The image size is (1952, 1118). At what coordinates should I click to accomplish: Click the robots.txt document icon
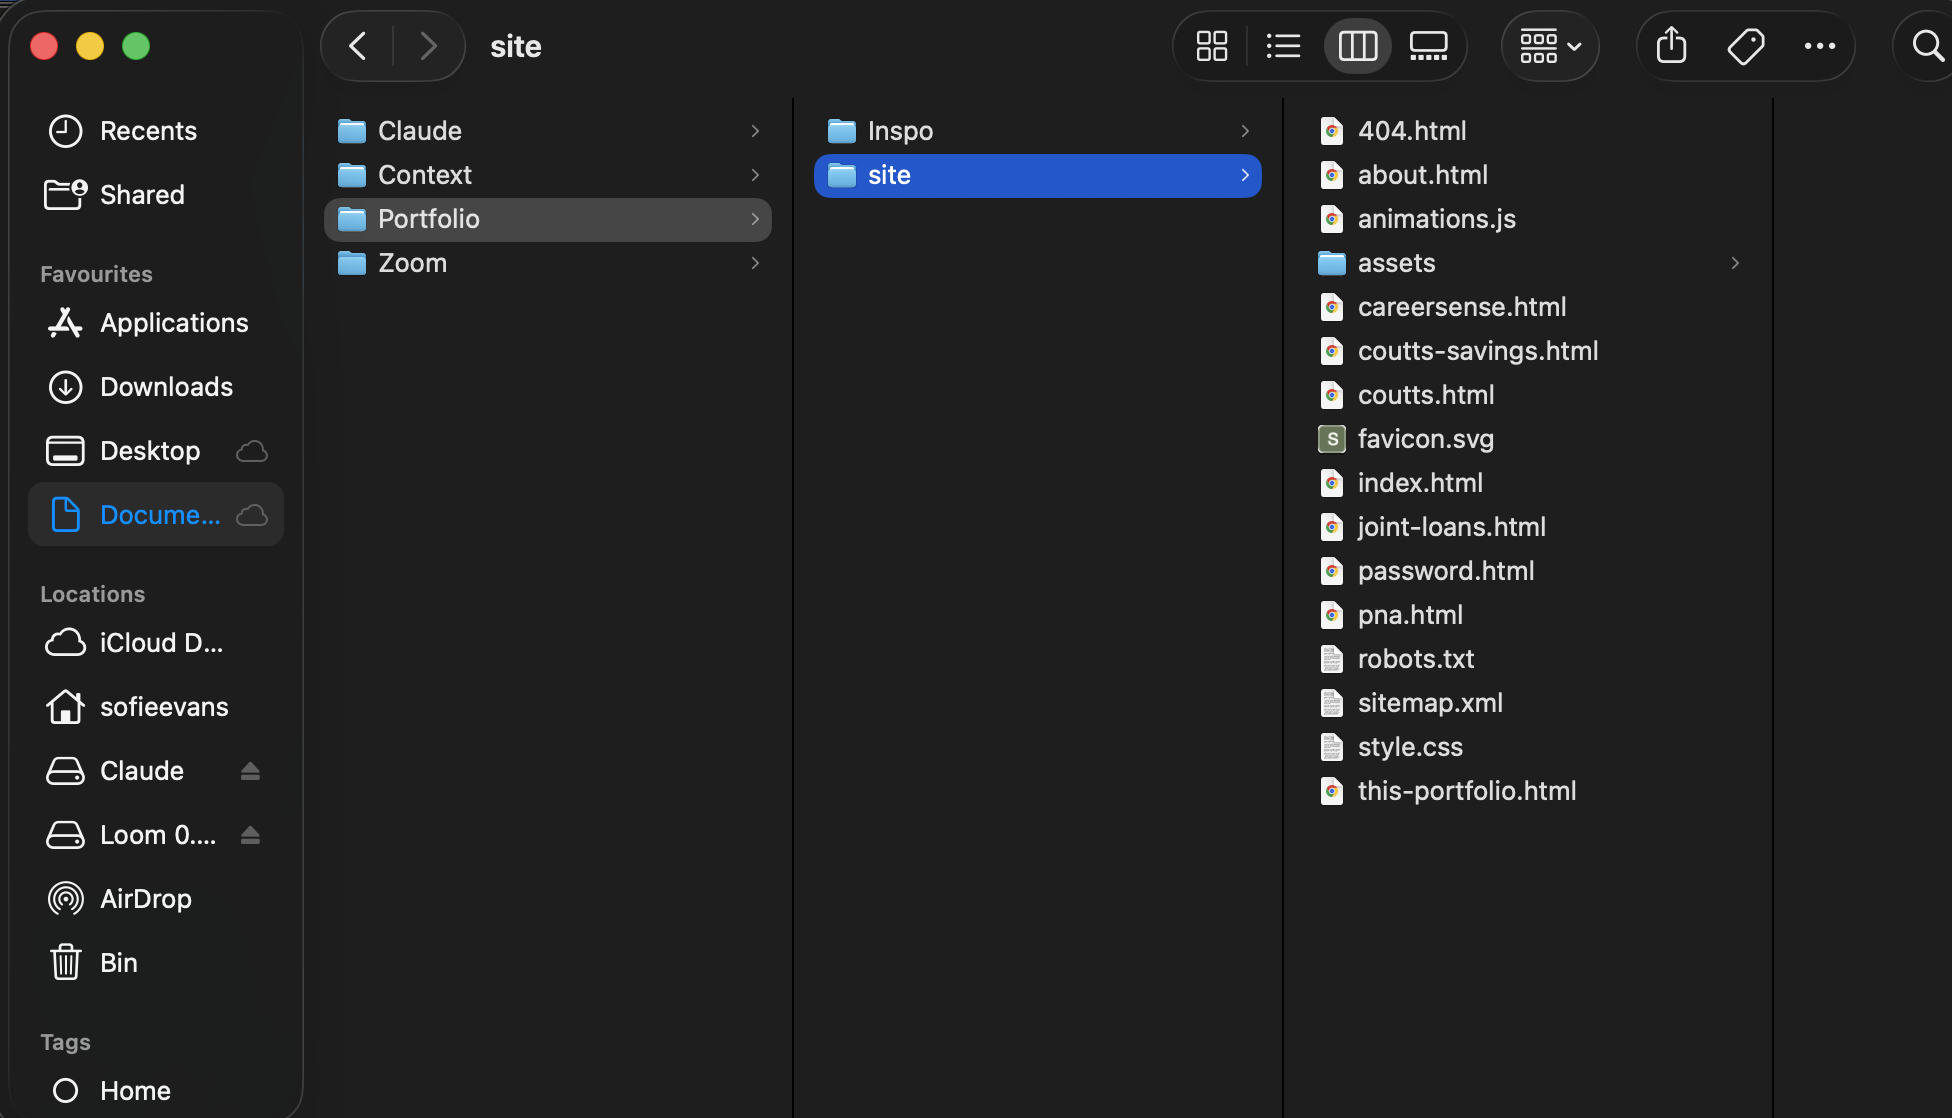[x=1331, y=659]
